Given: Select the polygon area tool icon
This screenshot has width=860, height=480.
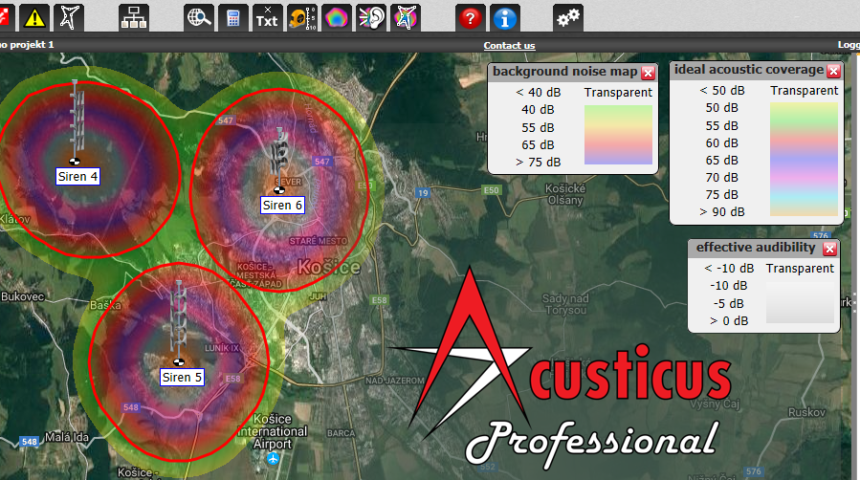Looking at the screenshot, I should click(69, 18).
